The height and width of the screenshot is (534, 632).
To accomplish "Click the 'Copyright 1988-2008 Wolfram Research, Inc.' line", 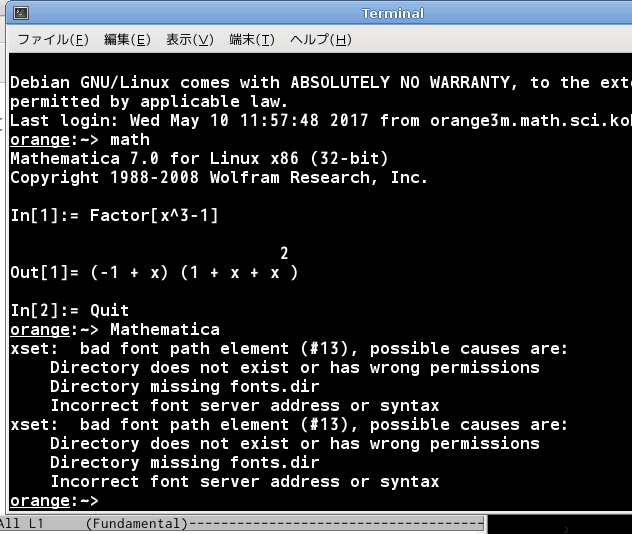I will tap(219, 177).
